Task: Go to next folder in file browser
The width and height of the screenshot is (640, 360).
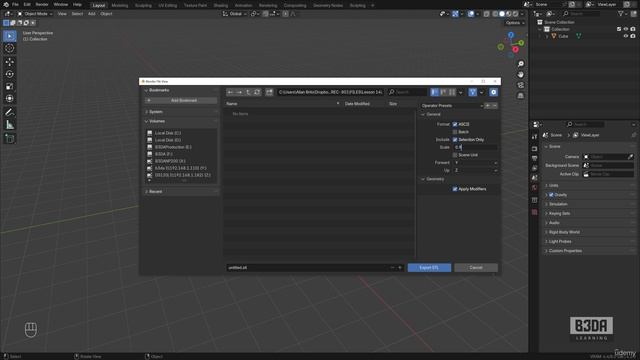Action: click(x=240, y=92)
